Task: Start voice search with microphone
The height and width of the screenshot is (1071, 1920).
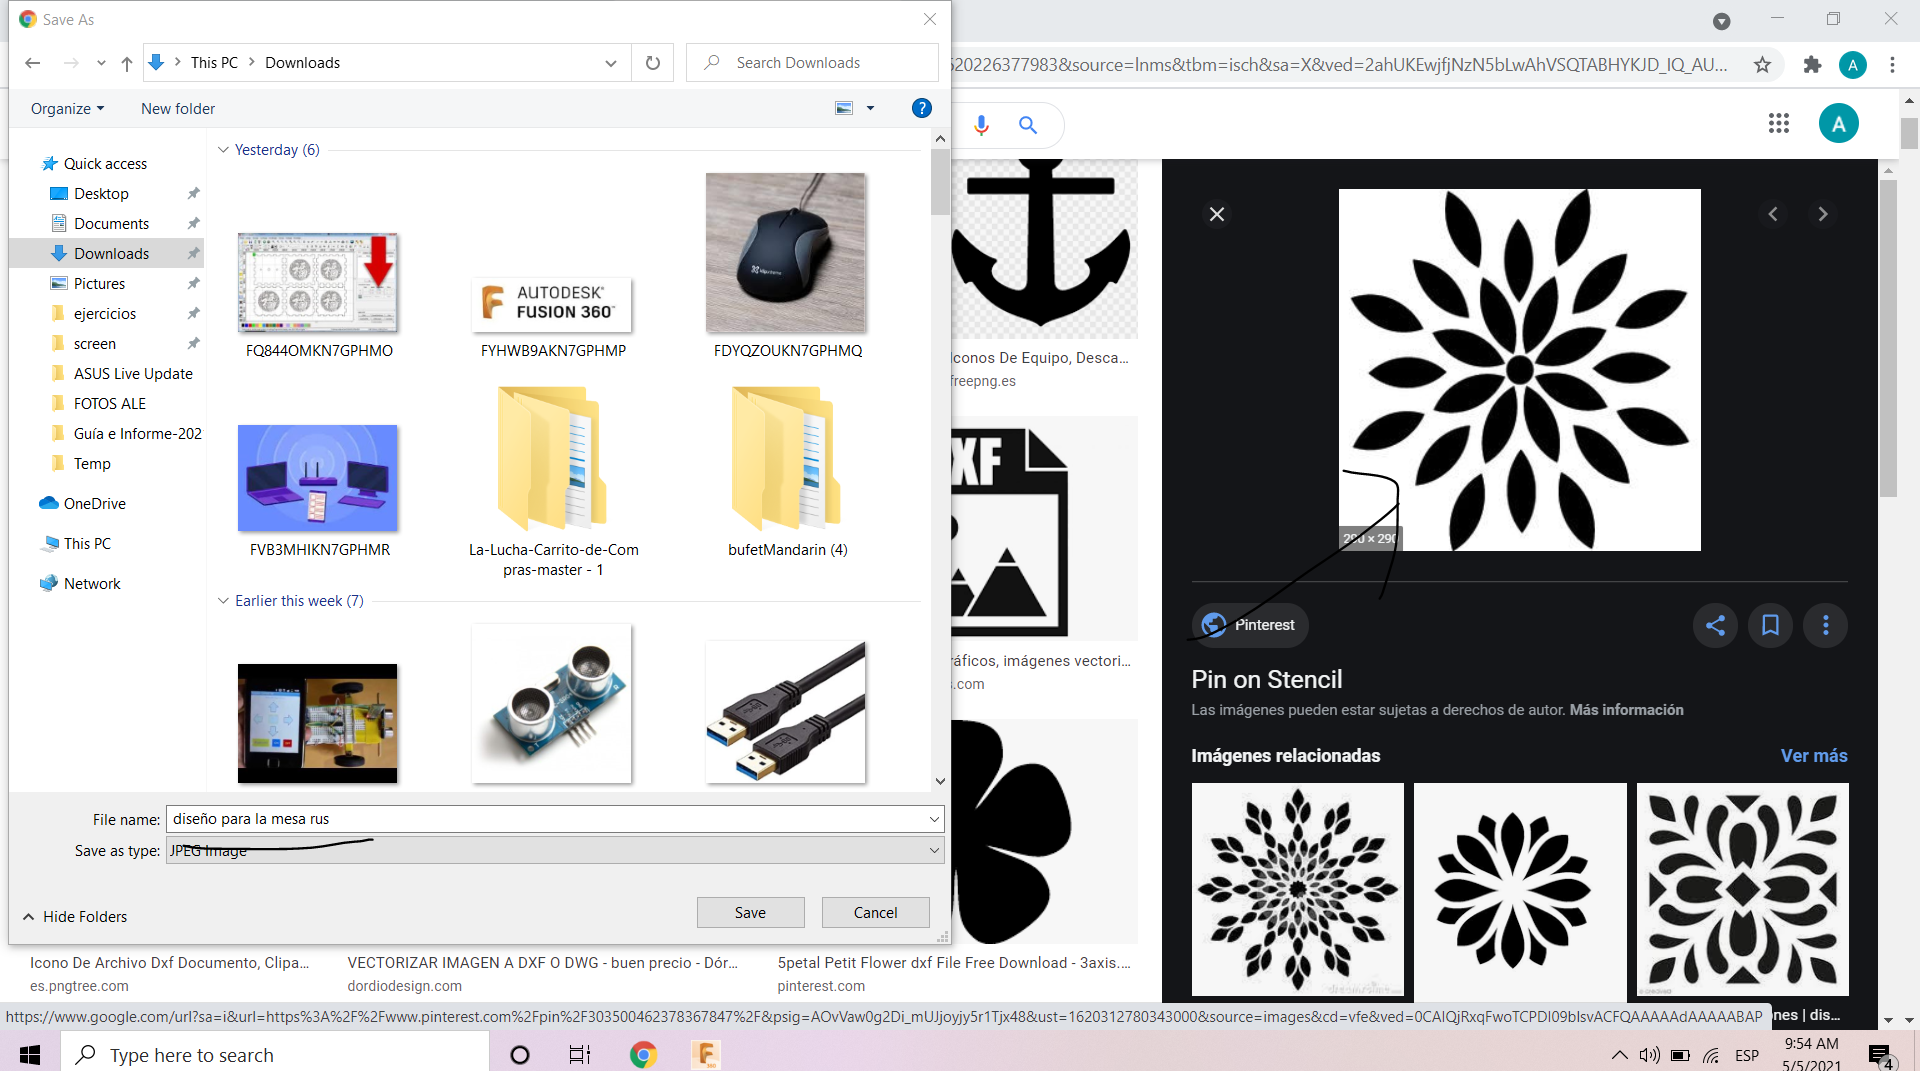Action: pyautogui.click(x=981, y=125)
